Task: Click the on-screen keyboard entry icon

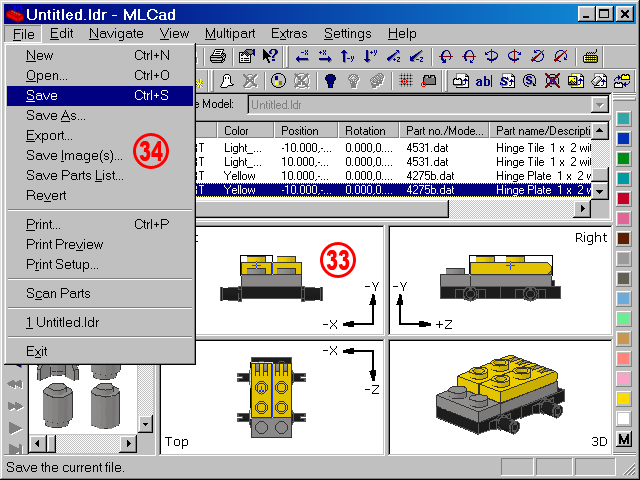Action: tap(590, 56)
